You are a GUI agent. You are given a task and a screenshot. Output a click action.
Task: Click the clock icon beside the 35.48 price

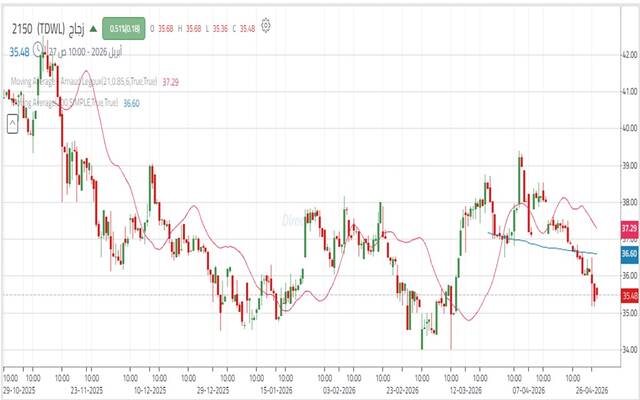[39, 48]
